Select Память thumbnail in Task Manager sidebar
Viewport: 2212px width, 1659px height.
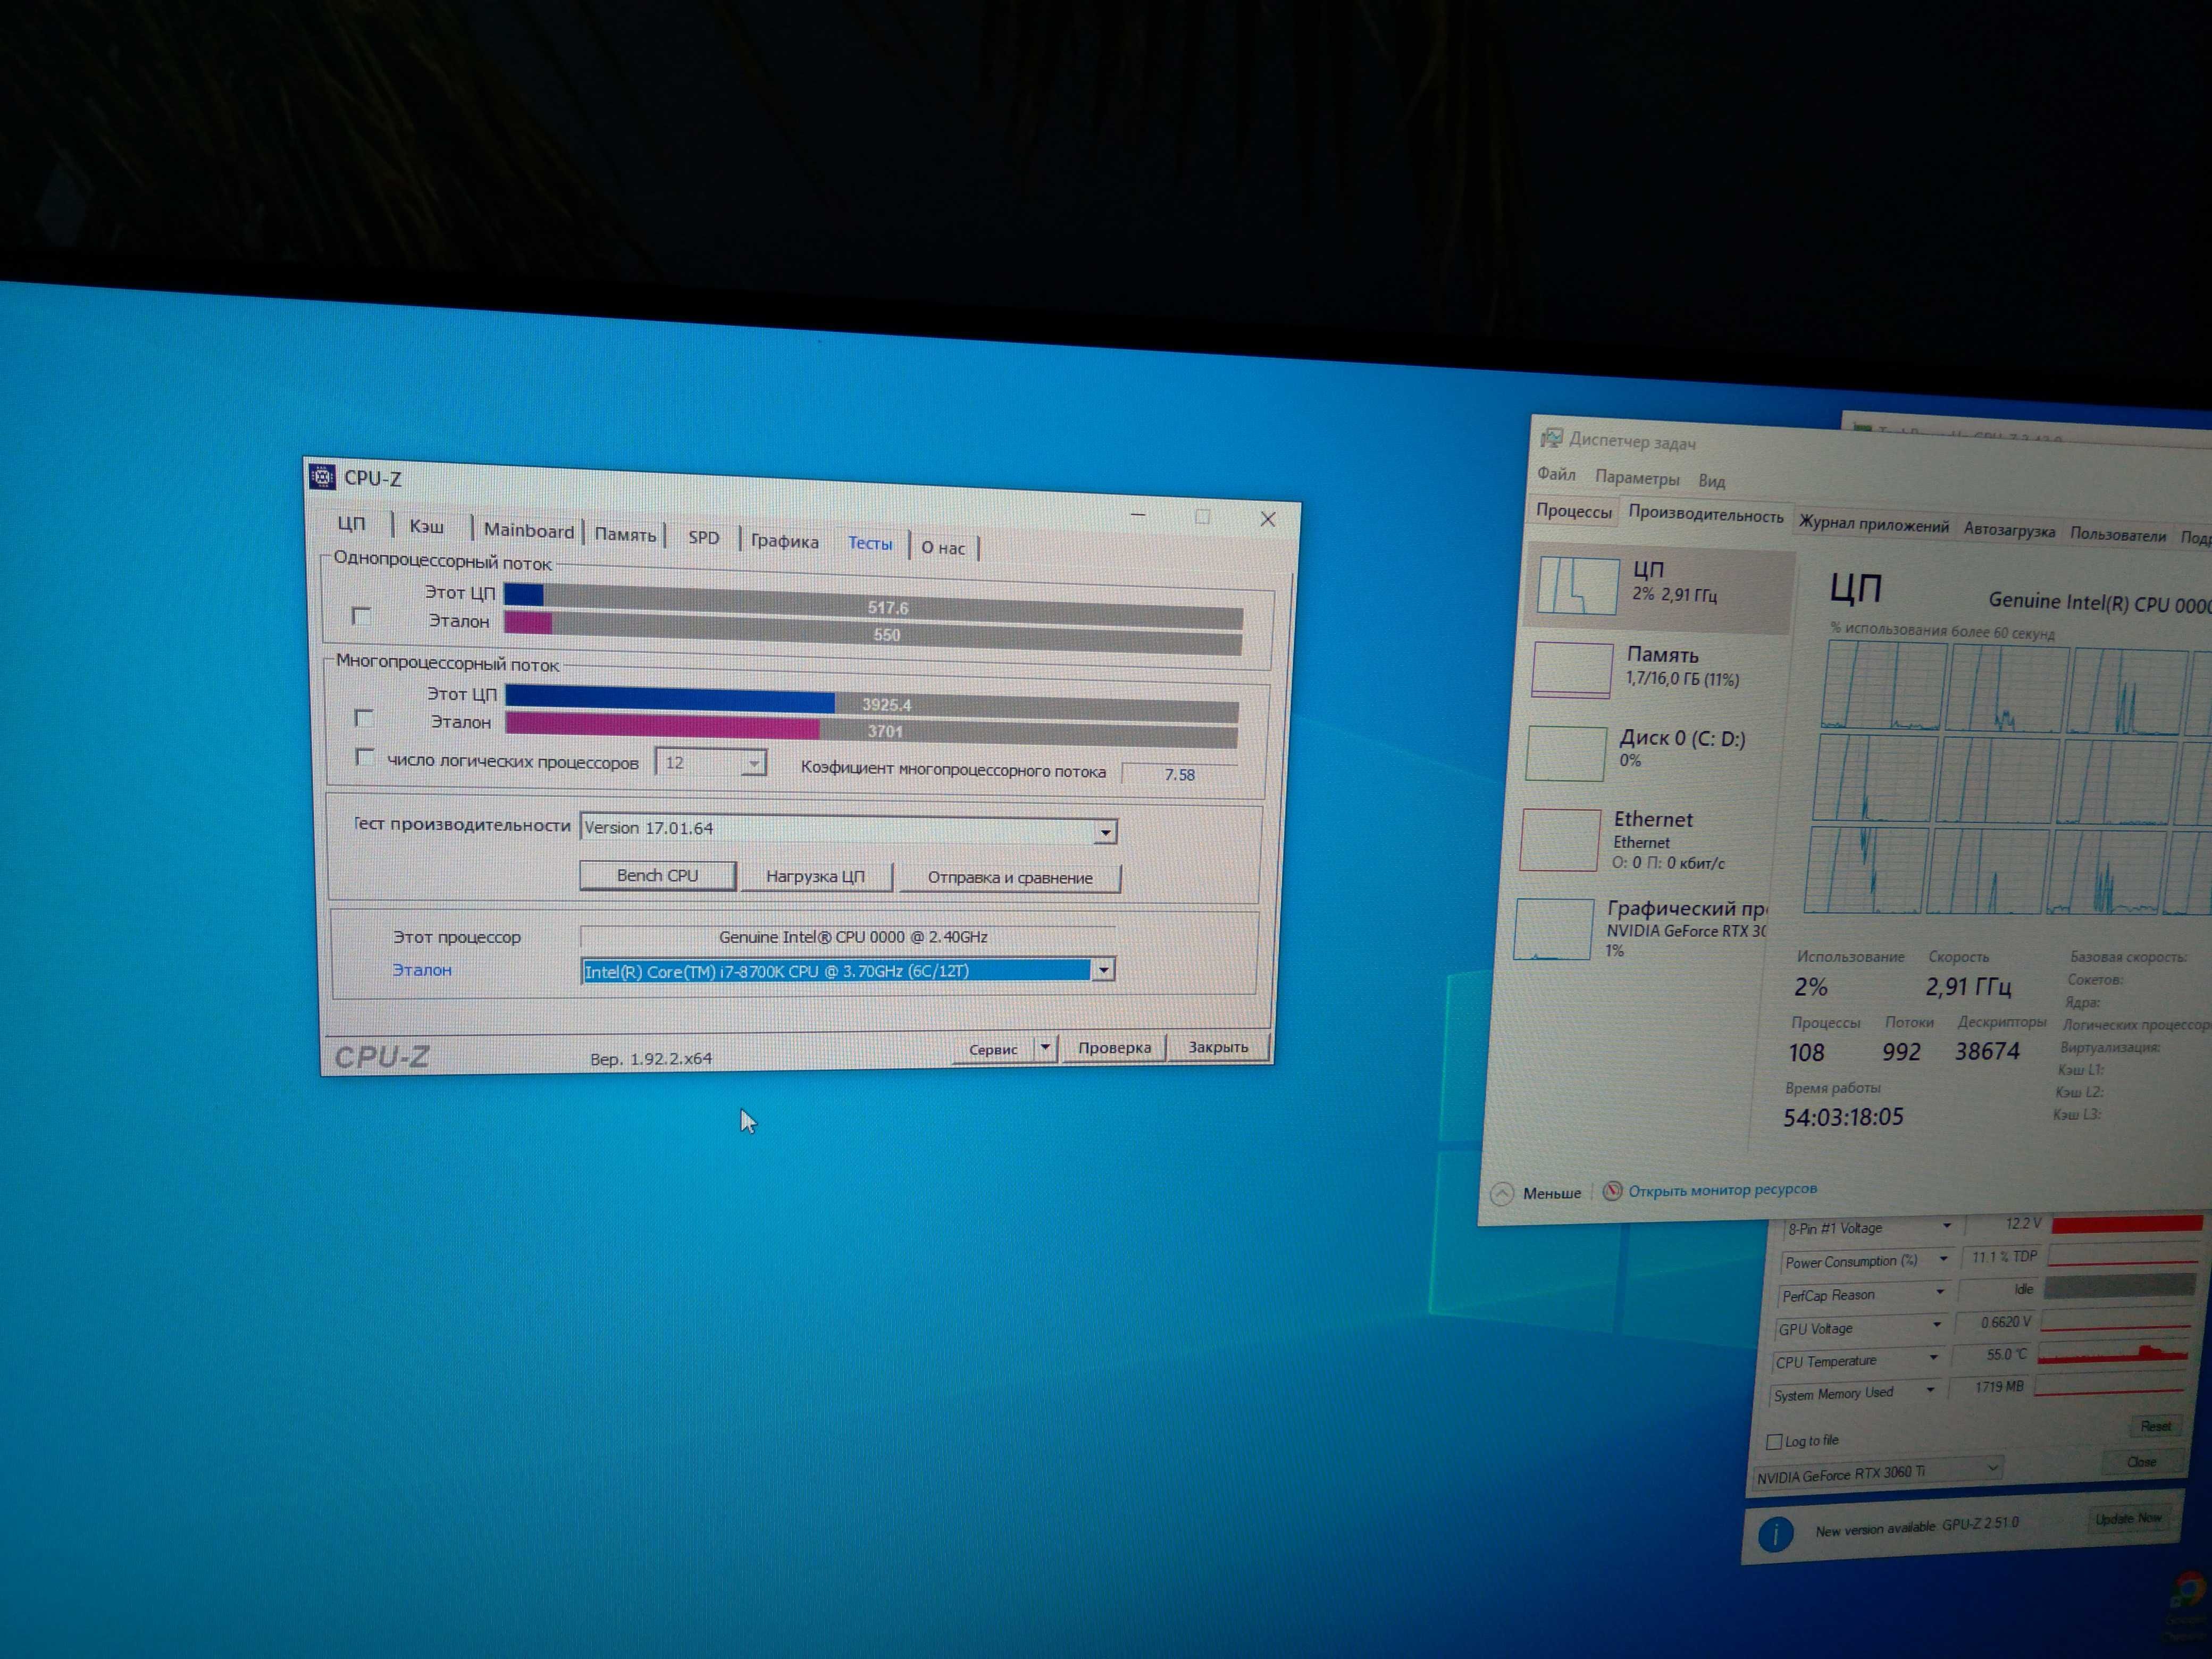pyautogui.click(x=1572, y=669)
